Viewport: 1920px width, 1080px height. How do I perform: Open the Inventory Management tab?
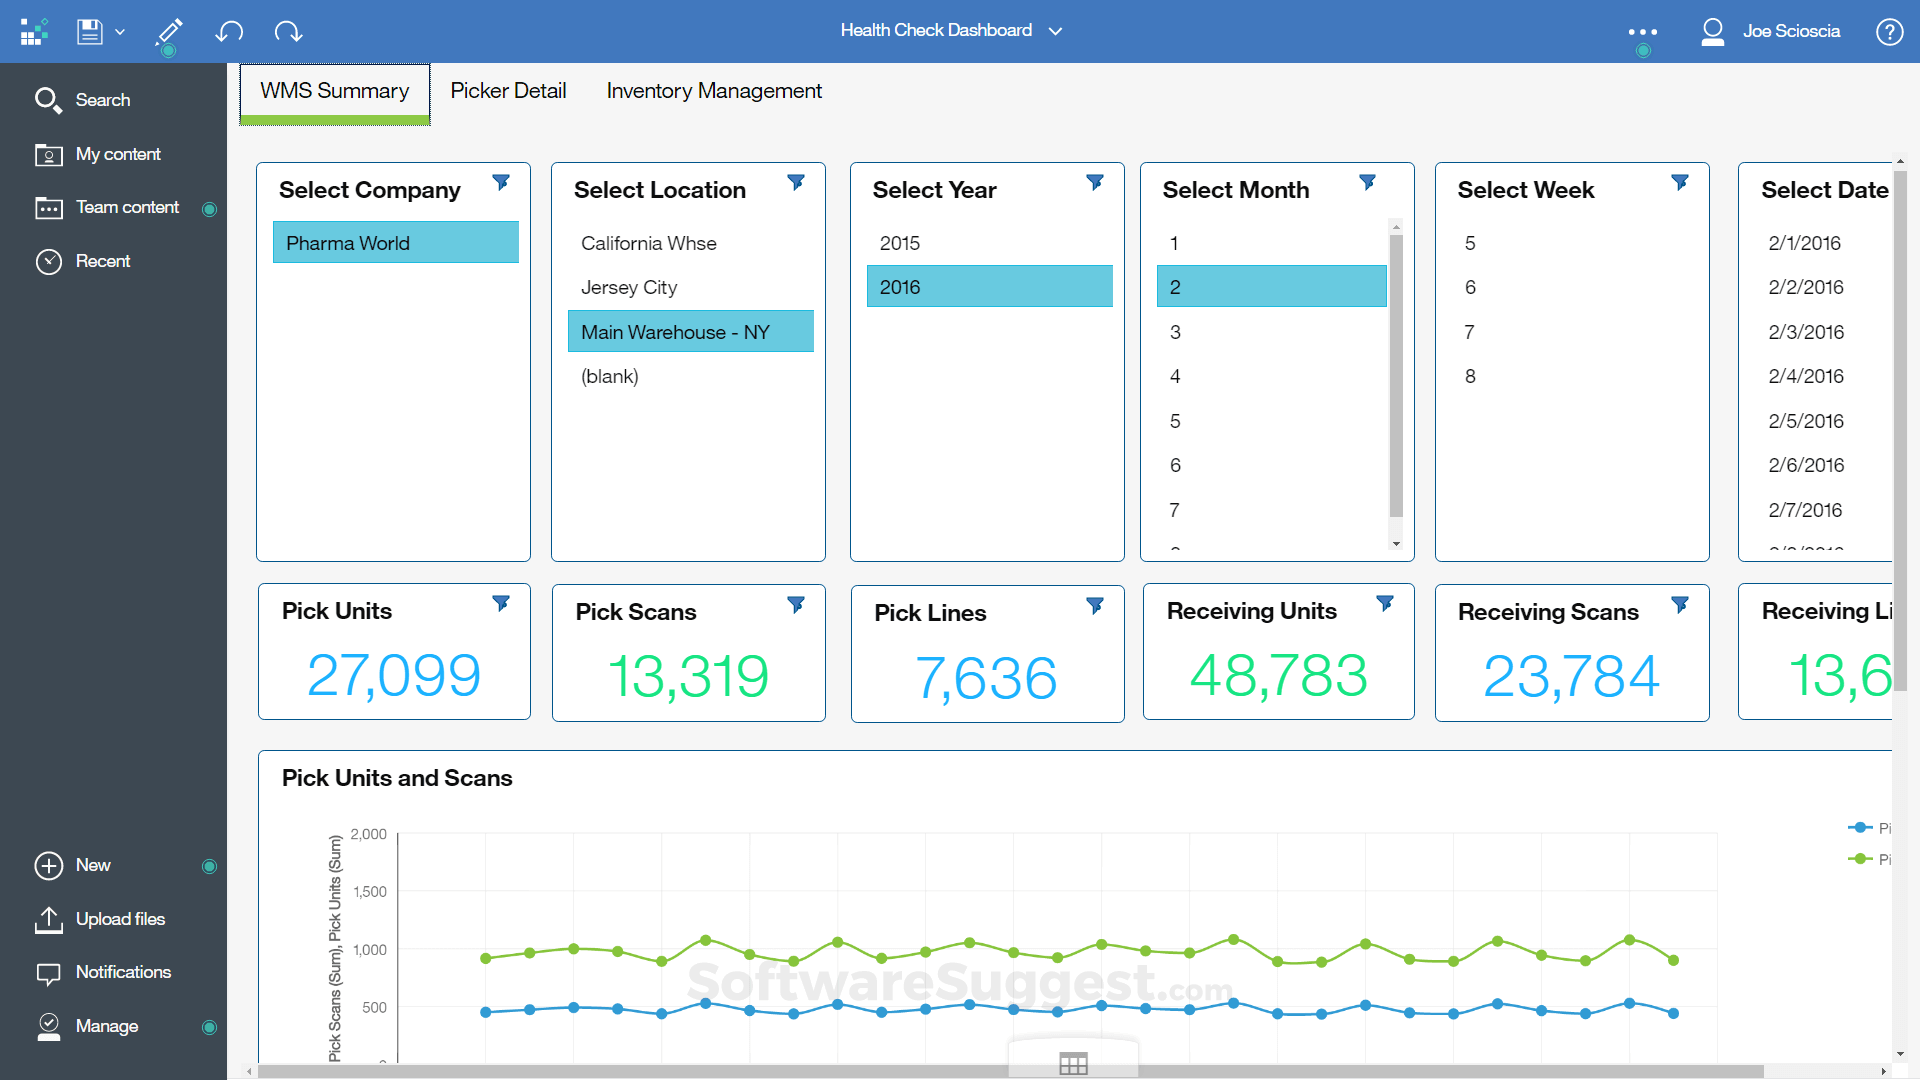click(714, 91)
